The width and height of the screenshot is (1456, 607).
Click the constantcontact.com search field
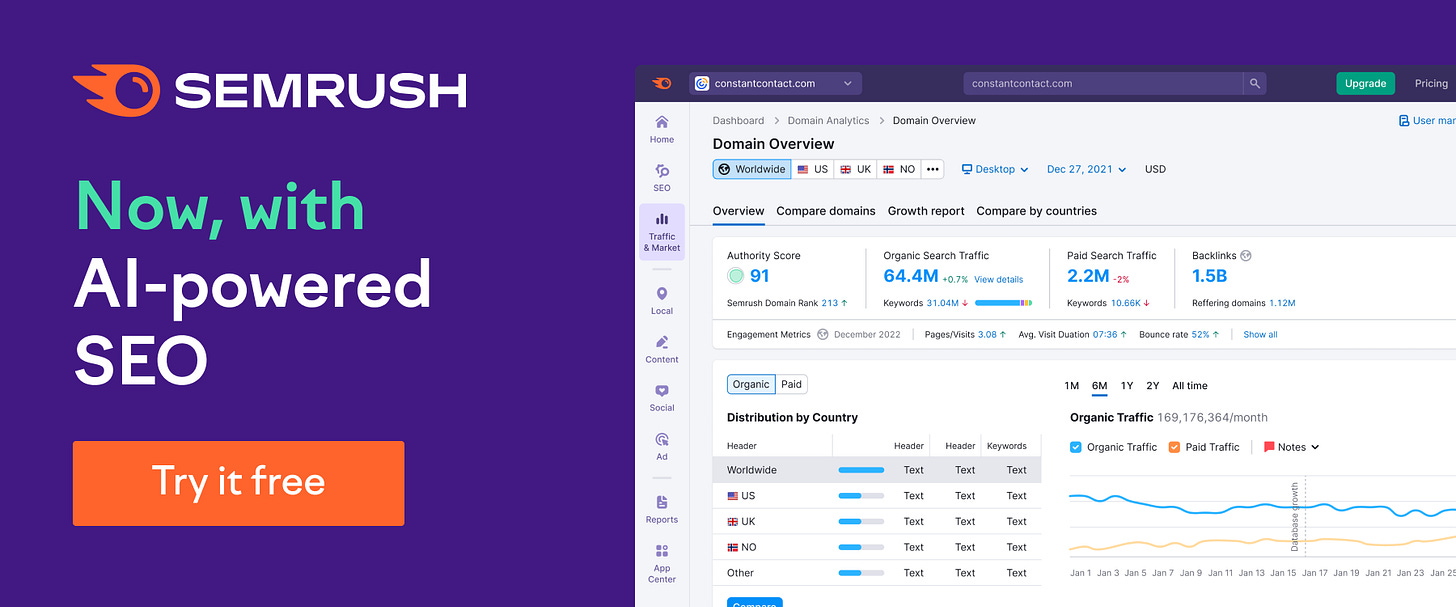[1104, 83]
